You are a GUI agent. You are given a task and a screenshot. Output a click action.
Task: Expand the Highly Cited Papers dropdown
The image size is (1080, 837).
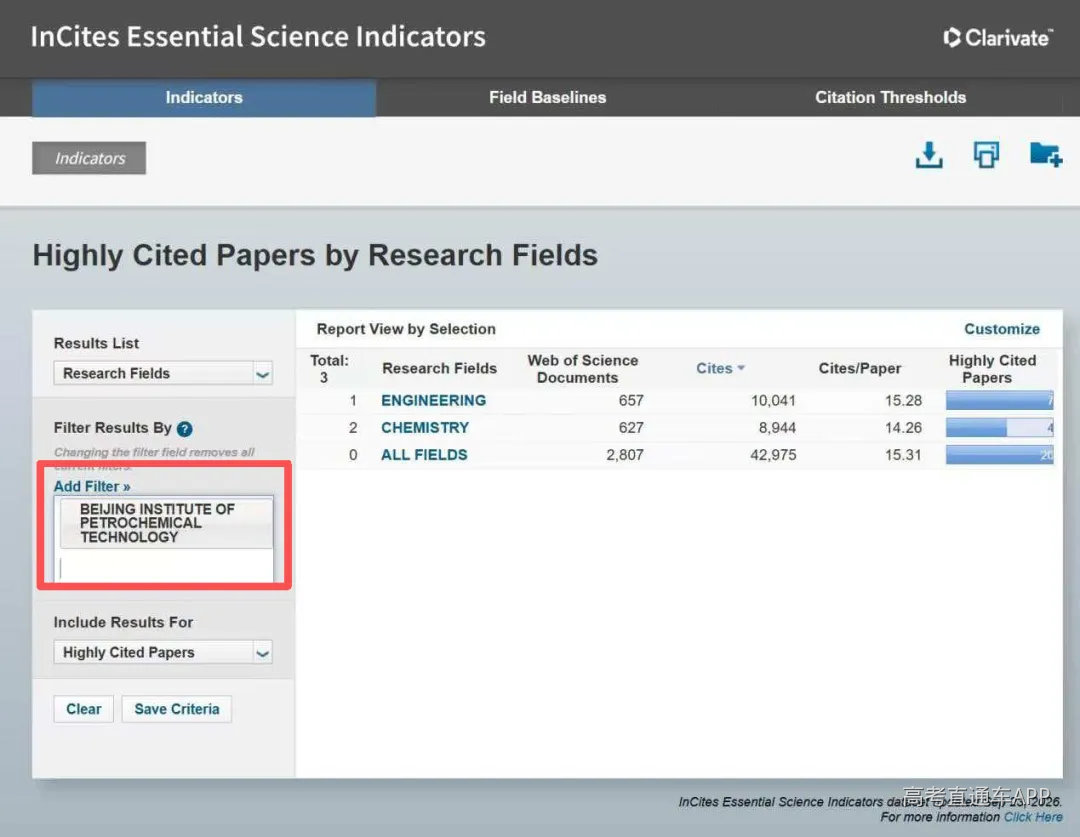click(x=163, y=652)
